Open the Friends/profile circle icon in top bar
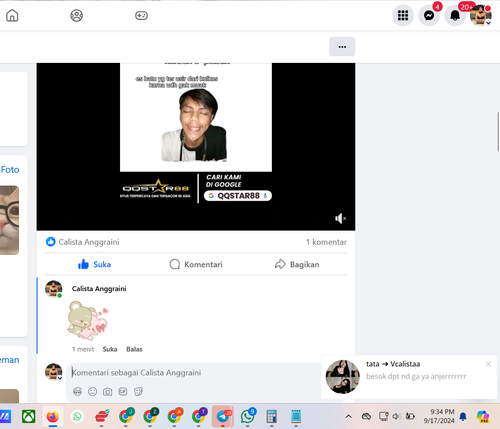This screenshot has height=429, width=500. [76, 15]
